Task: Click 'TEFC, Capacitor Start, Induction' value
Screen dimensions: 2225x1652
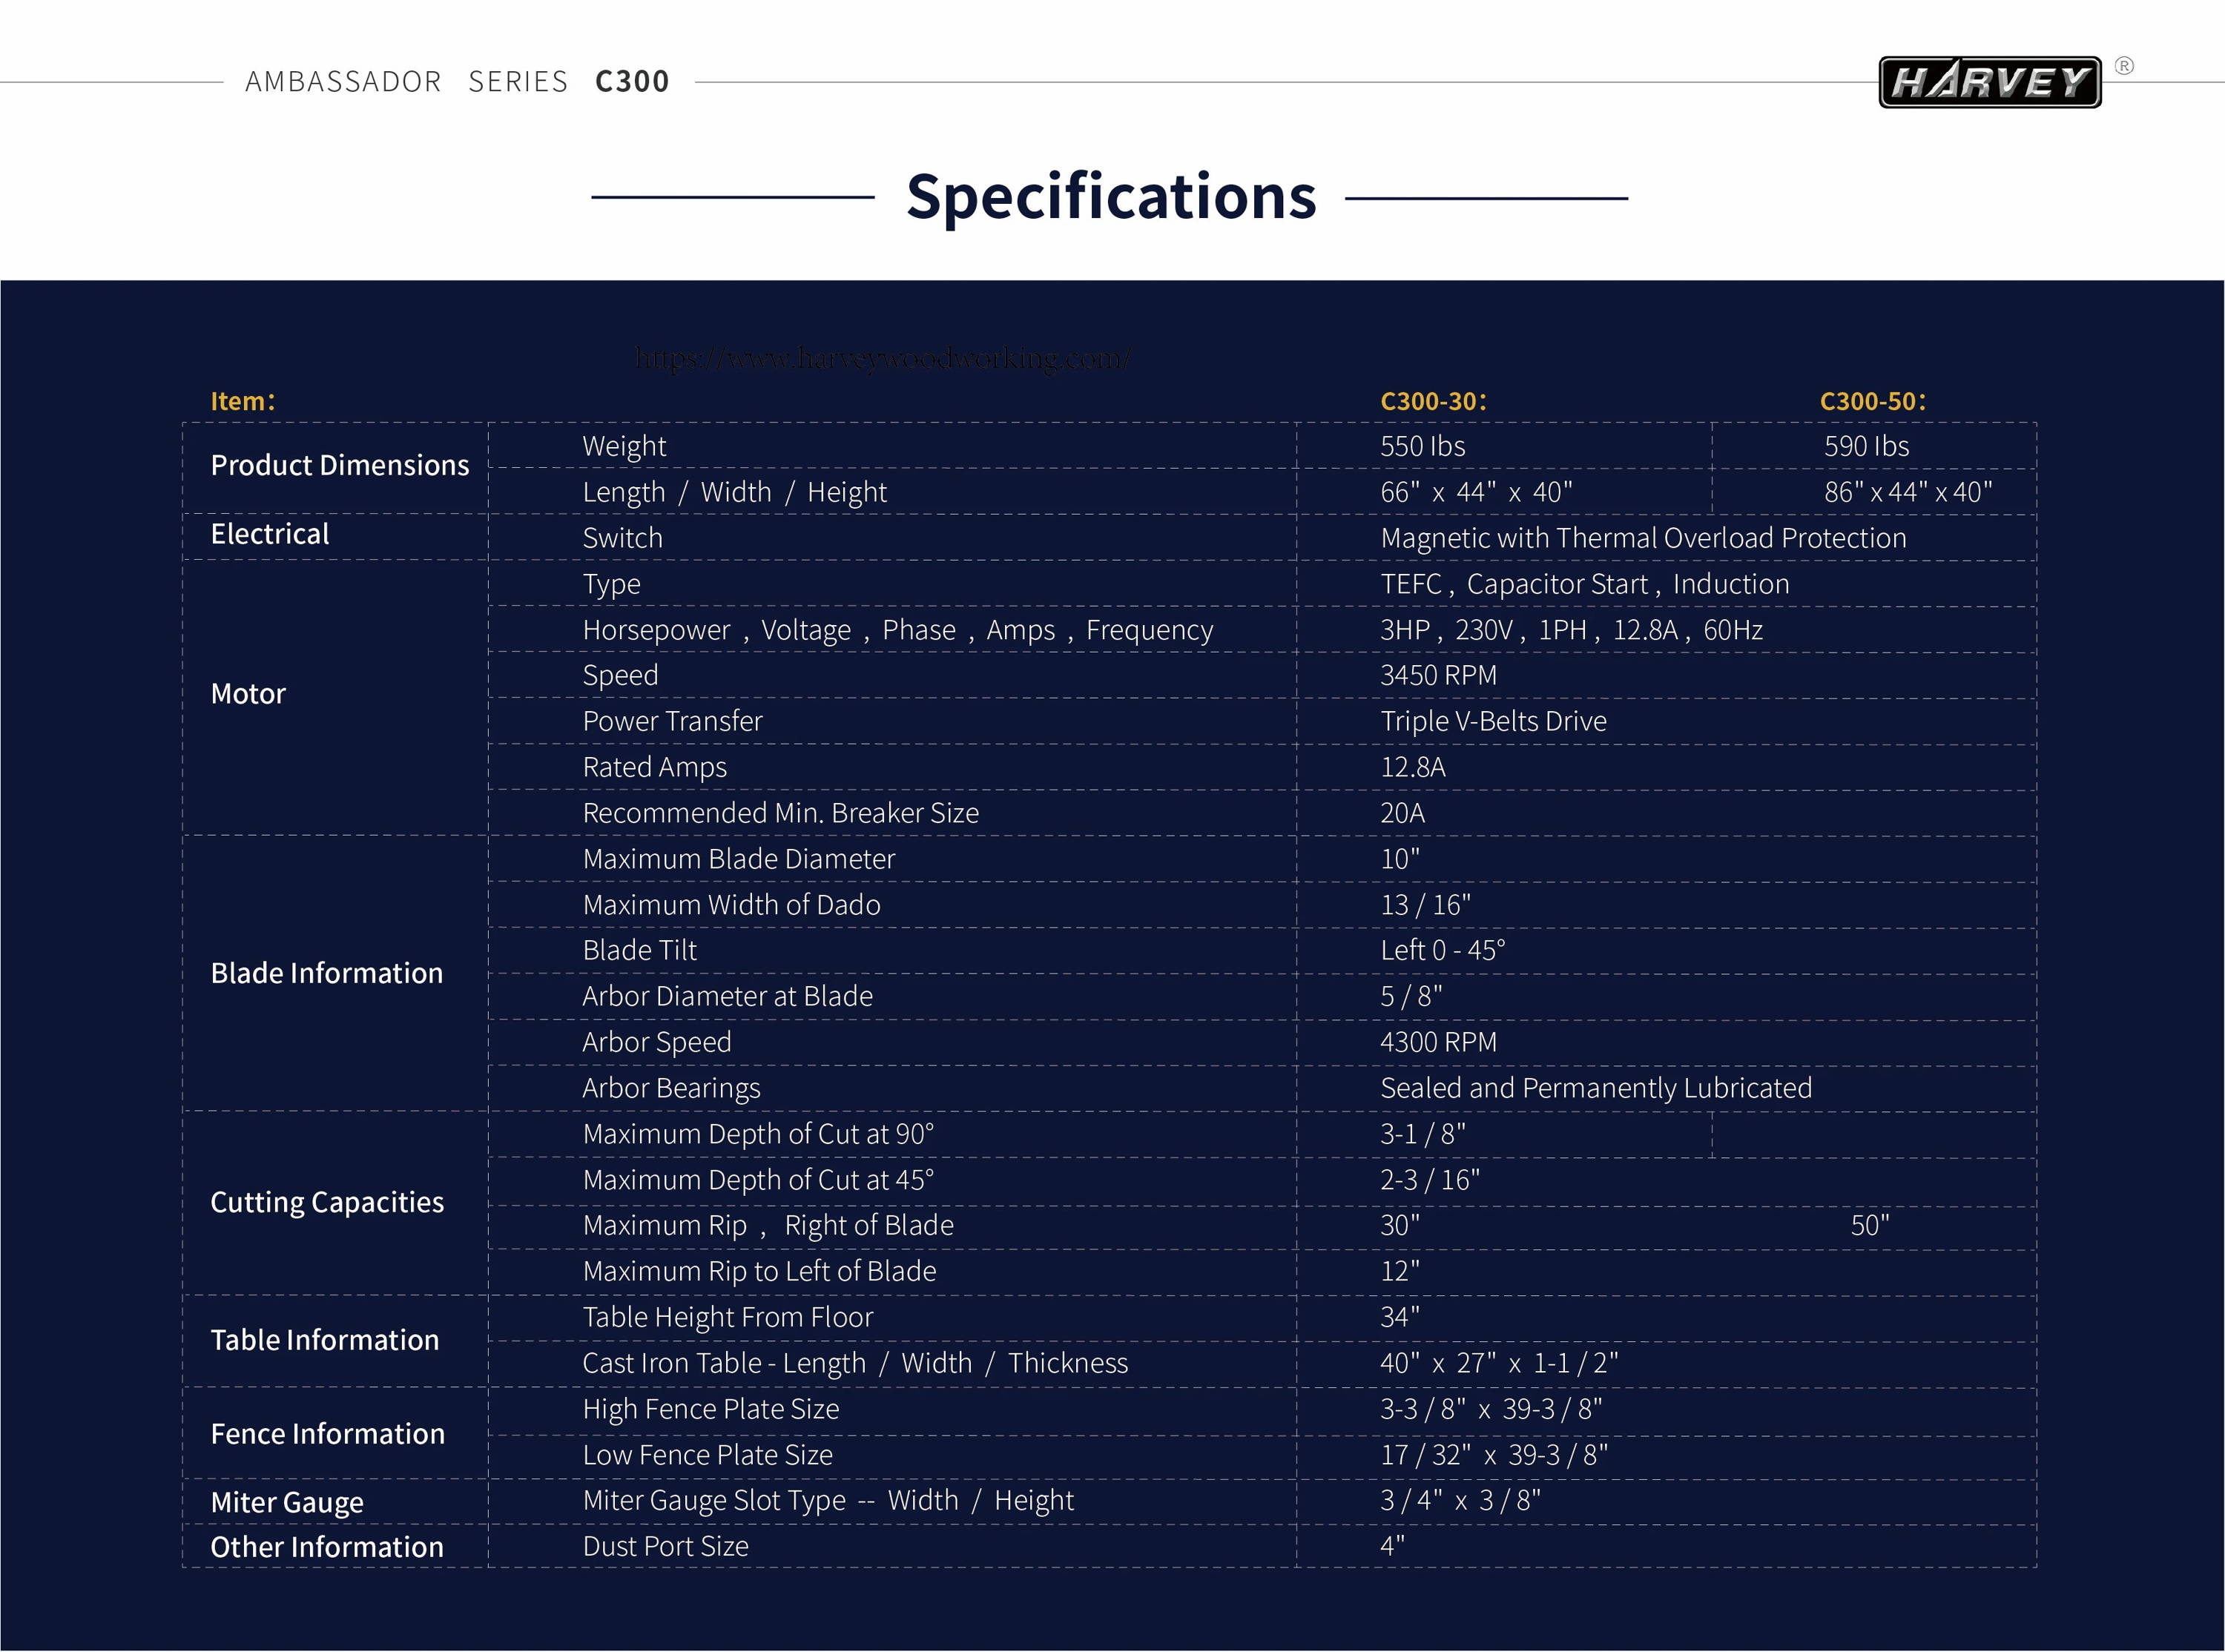Action: pos(1585,584)
